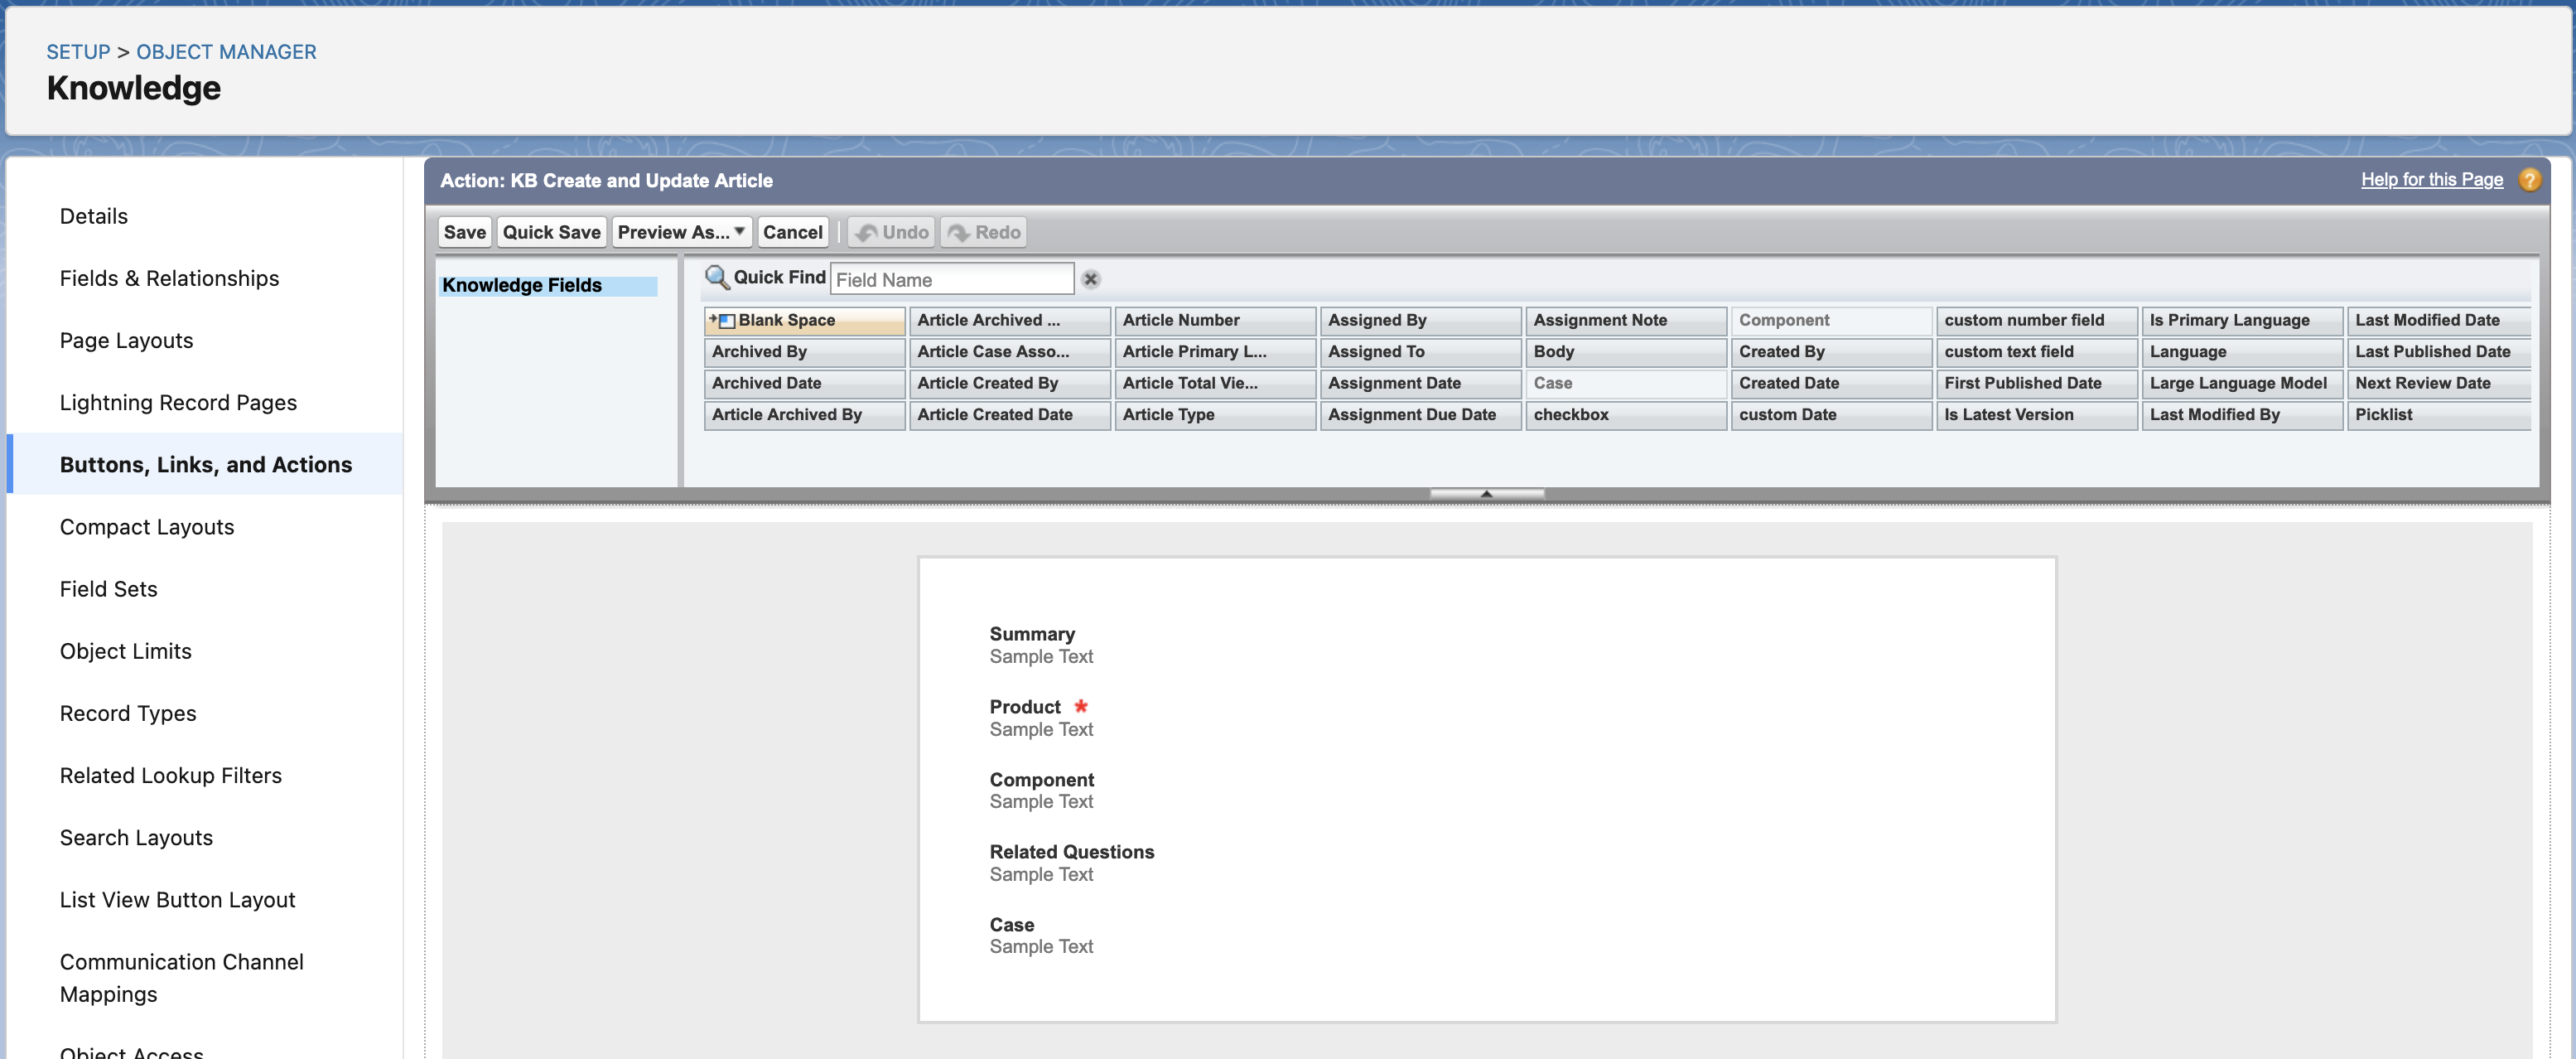Open Compact Layouts from sidebar
This screenshot has height=1059, width=2576.
click(147, 527)
